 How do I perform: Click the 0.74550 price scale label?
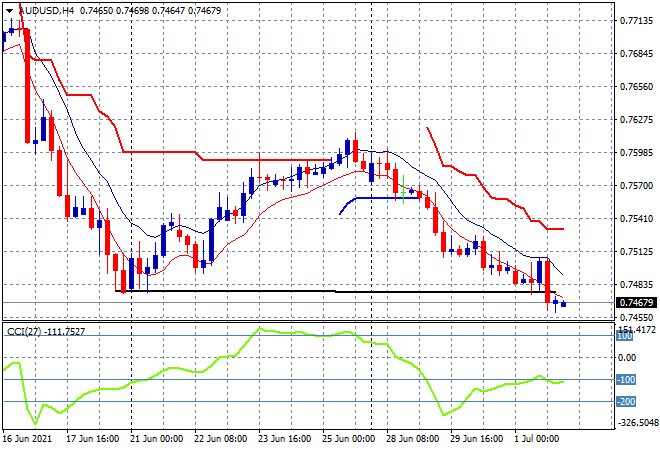637,317
